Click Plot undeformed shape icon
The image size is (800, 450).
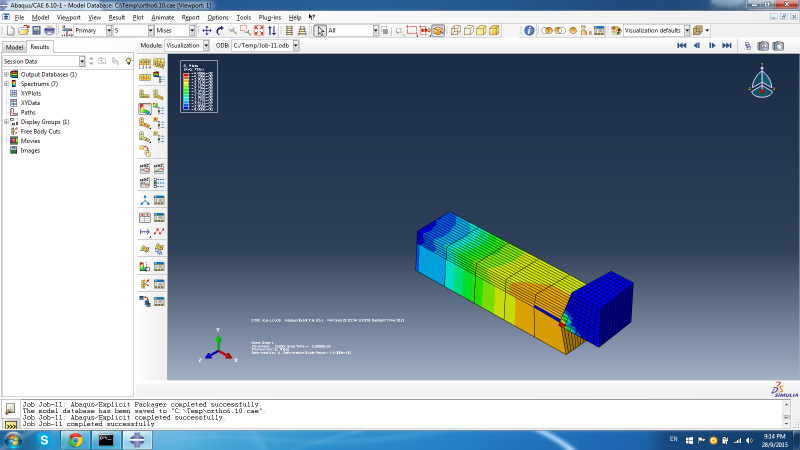tap(145, 94)
